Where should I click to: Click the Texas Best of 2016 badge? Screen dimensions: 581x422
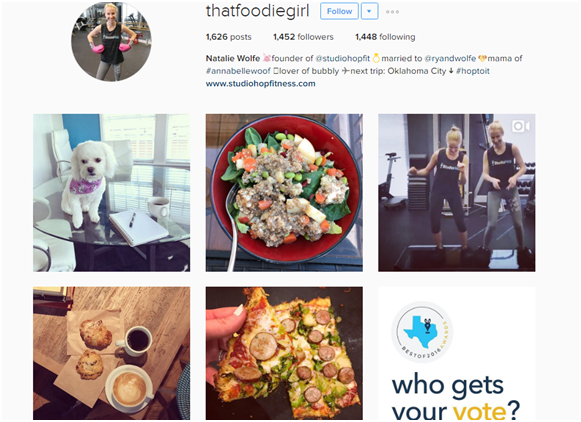pyautogui.click(x=422, y=332)
